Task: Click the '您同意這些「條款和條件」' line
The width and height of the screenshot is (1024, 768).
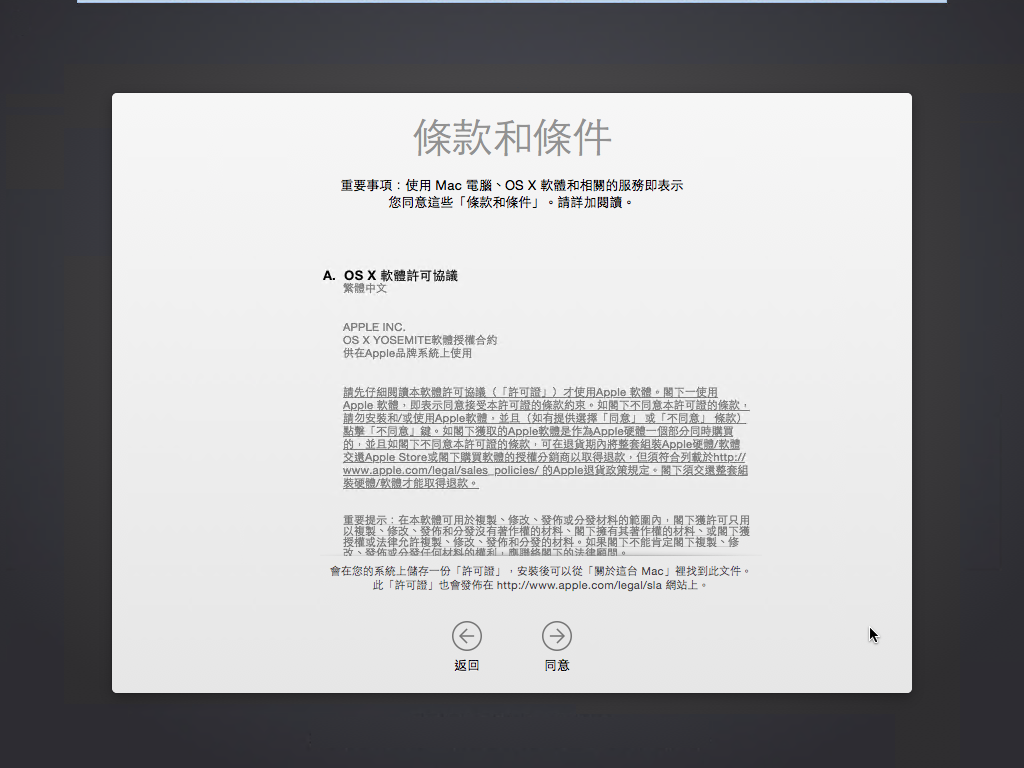Action: click(x=511, y=202)
